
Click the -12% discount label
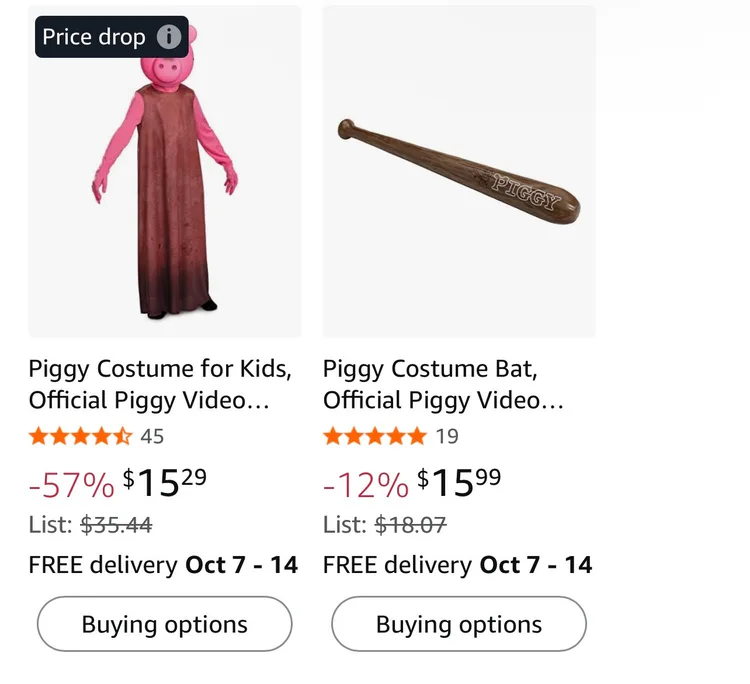(365, 485)
